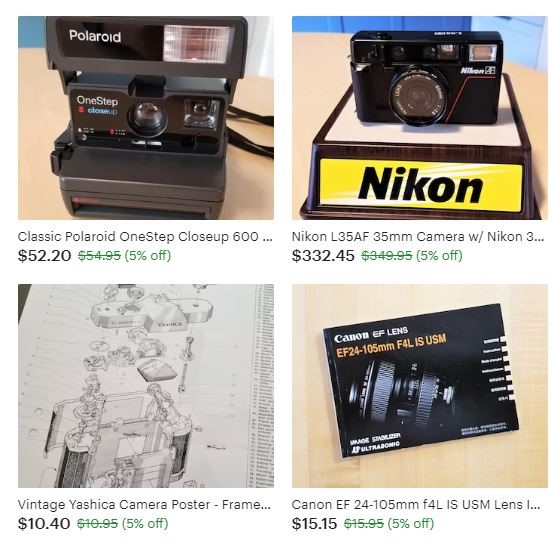
Task: View the Canon EF lens manual image
Action: pyautogui.click(x=420, y=386)
